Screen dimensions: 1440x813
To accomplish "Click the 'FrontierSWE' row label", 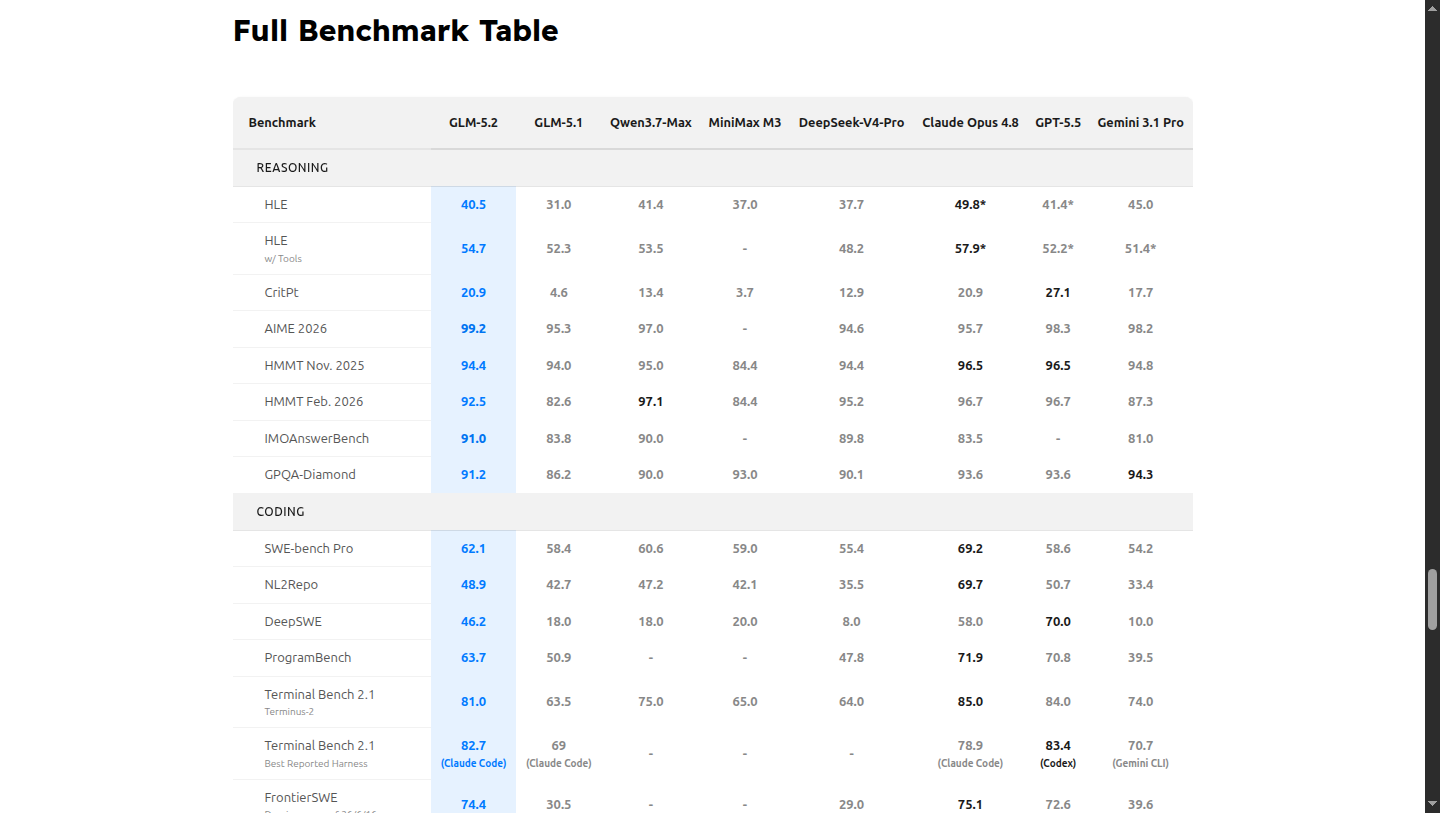I will (x=301, y=798).
